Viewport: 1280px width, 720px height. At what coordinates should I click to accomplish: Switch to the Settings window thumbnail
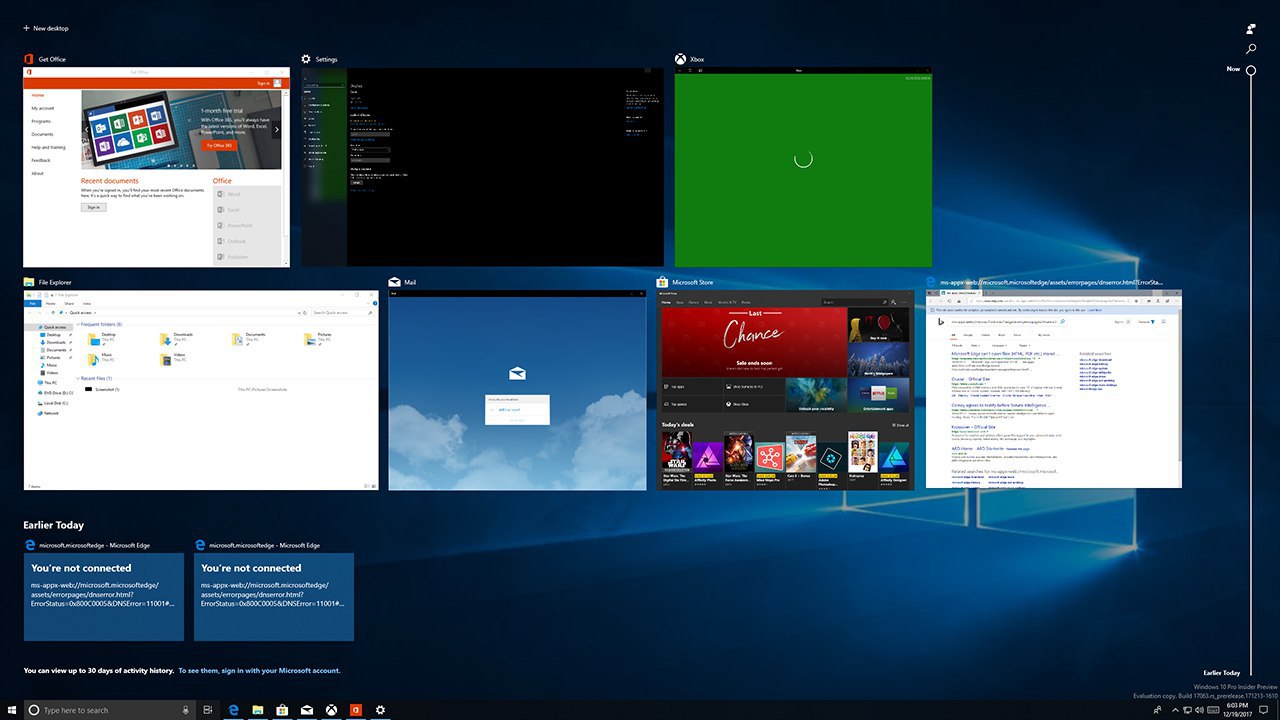point(483,167)
